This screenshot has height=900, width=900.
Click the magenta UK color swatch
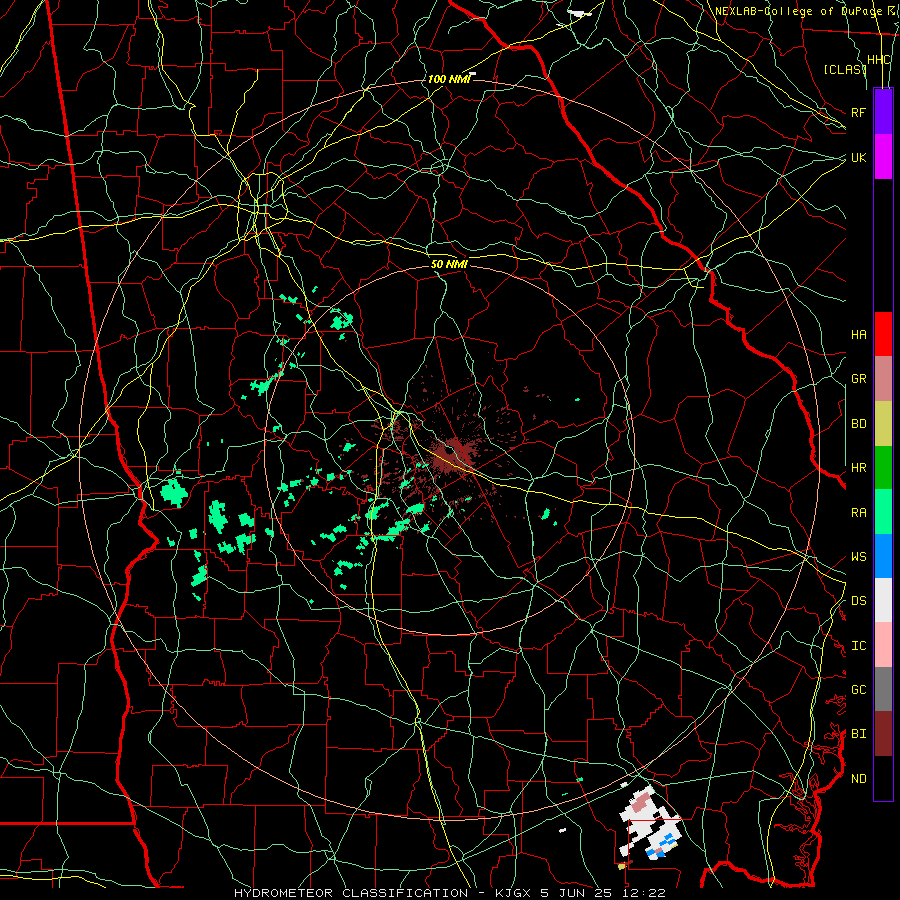click(x=883, y=157)
